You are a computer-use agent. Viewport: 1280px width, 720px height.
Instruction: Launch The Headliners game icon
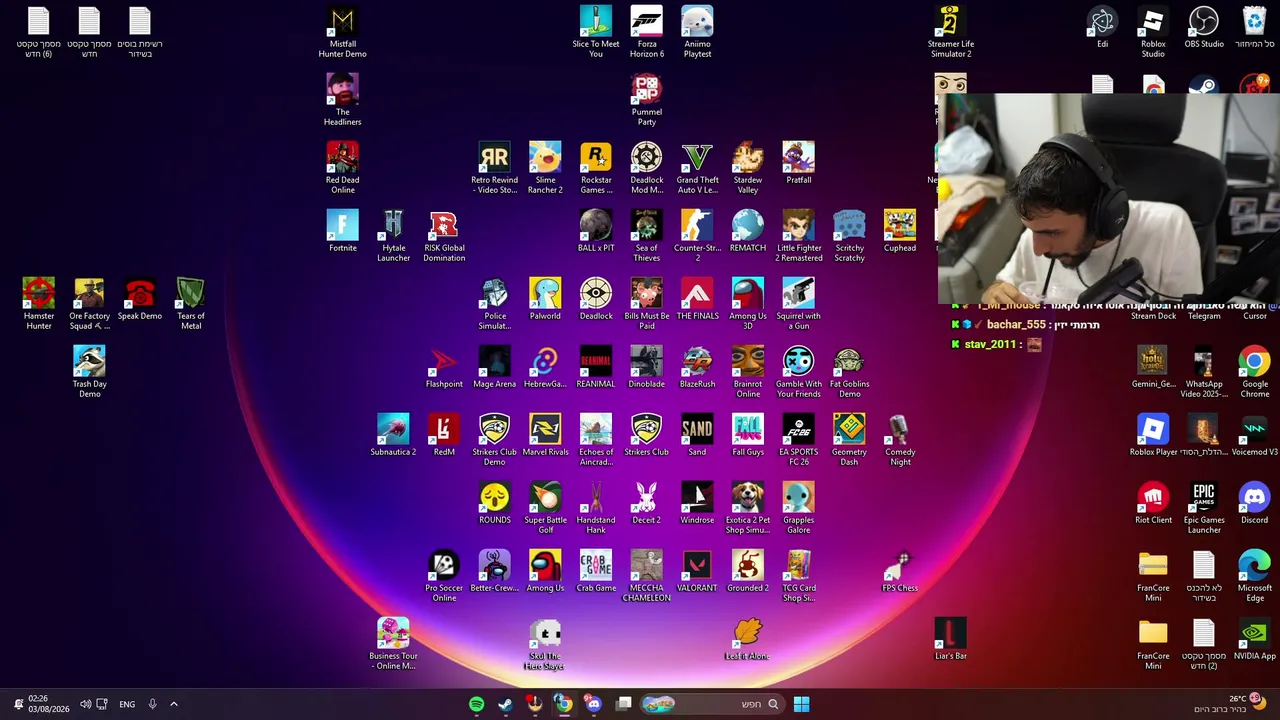(343, 101)
